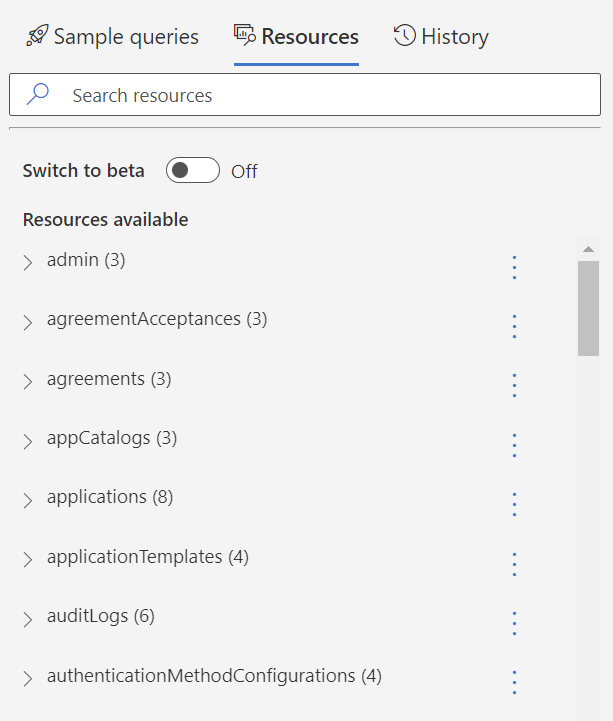The width and height of the screenshot is (613, 721).
Task: Click the applications (8) resource label
Action: pos(110,497)
